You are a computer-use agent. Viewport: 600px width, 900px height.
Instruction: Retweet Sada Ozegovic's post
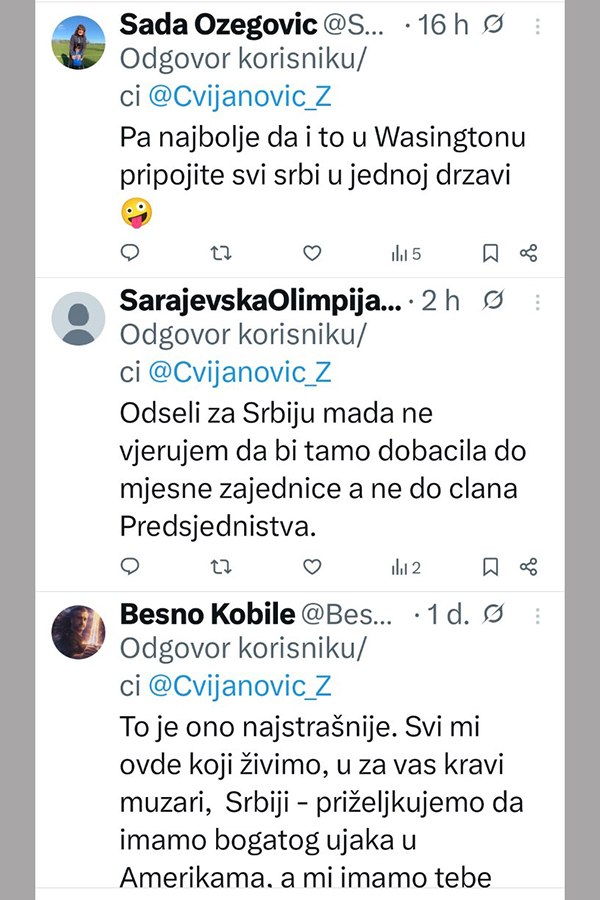[221, 254]
